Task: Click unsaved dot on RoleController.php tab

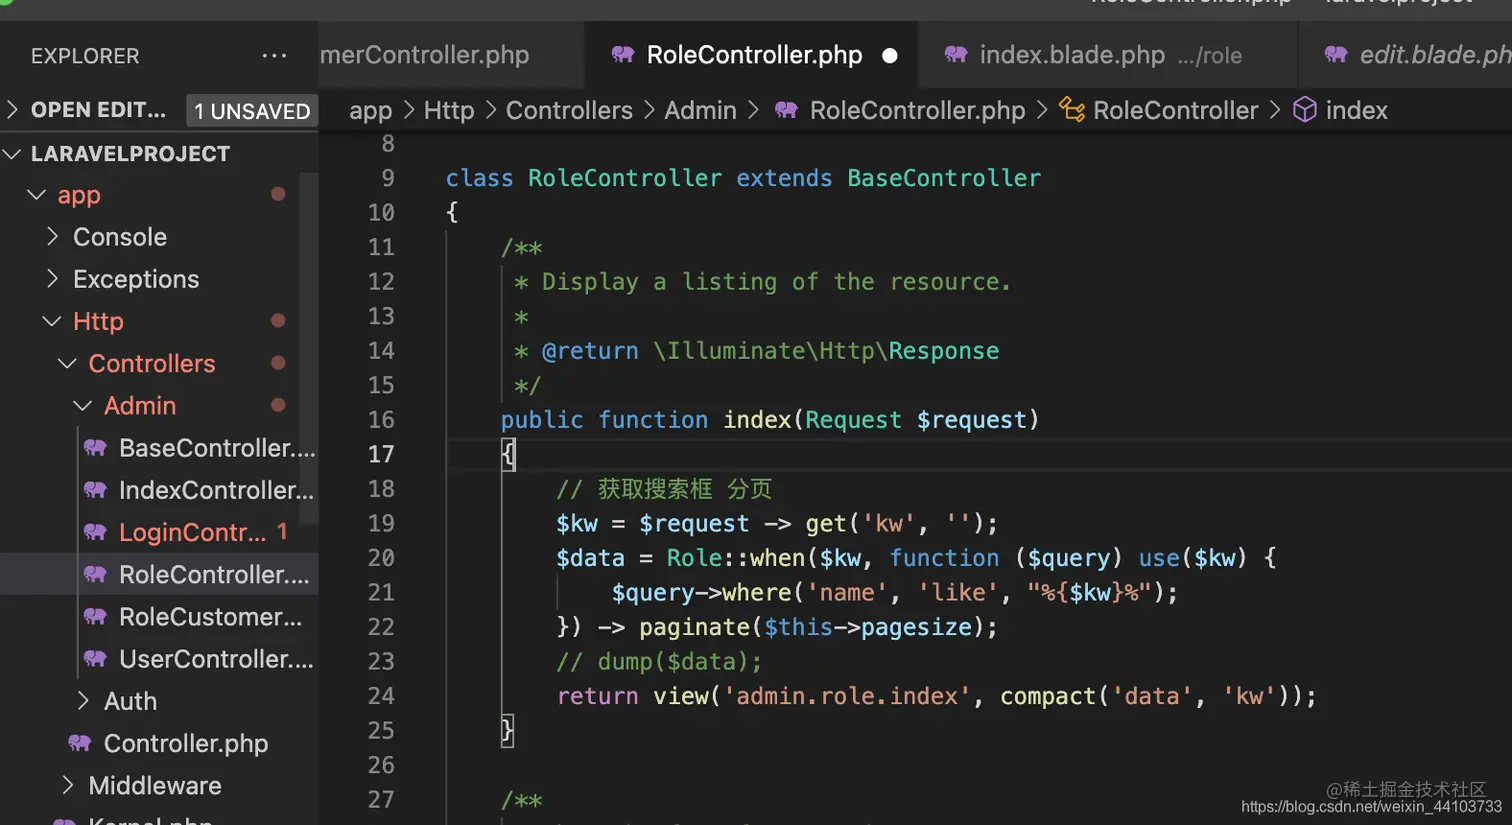Action: point(890,56)
